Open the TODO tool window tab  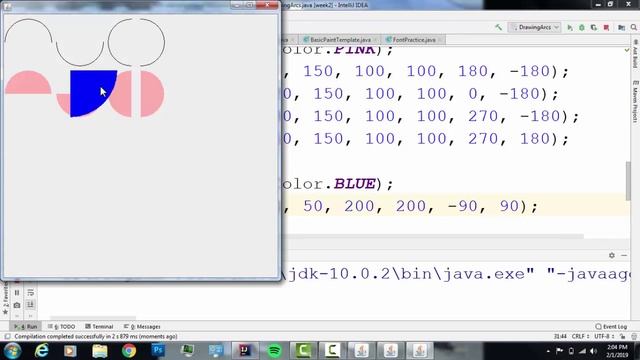[62, 327]
